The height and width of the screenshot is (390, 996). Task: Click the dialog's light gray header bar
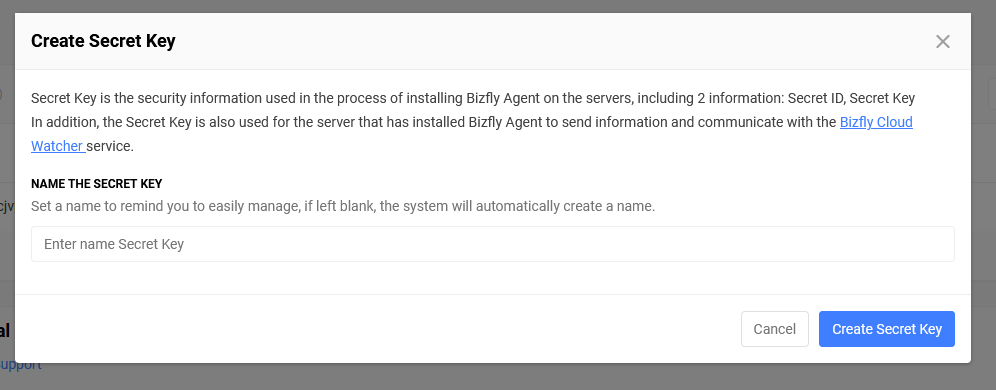[492, 41]
